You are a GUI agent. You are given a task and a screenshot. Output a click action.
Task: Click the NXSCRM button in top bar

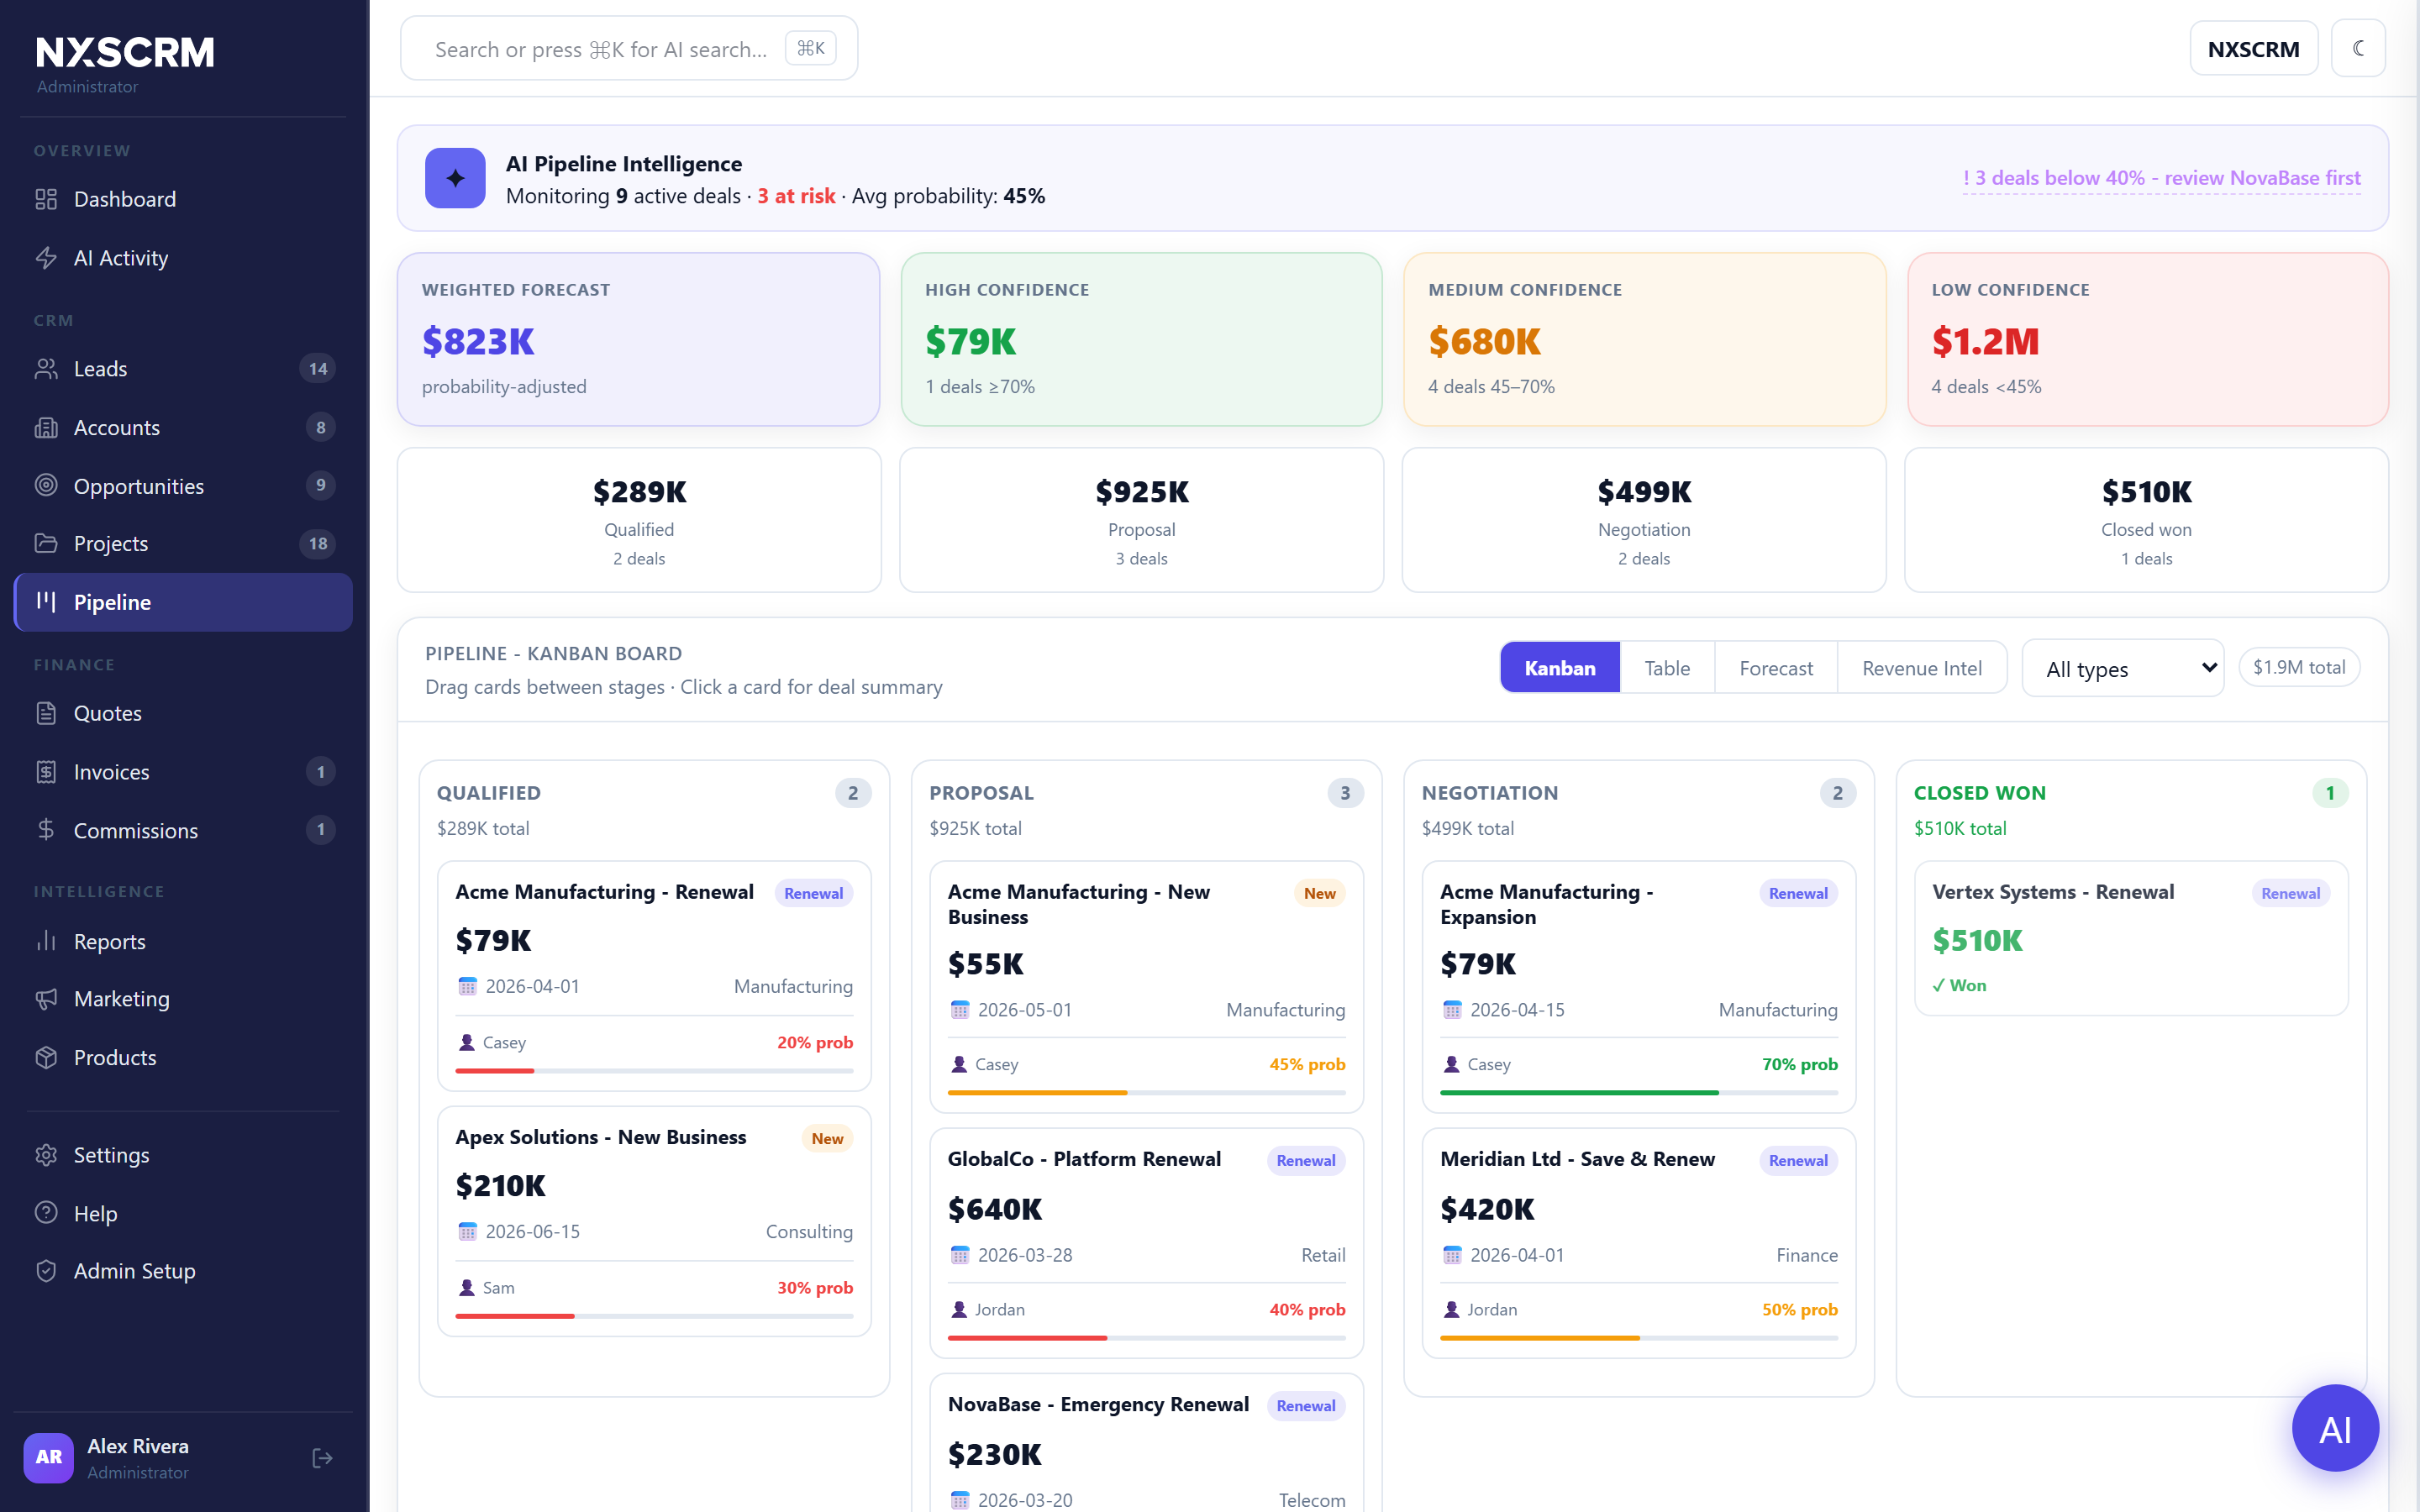[x=2253, y=48]
